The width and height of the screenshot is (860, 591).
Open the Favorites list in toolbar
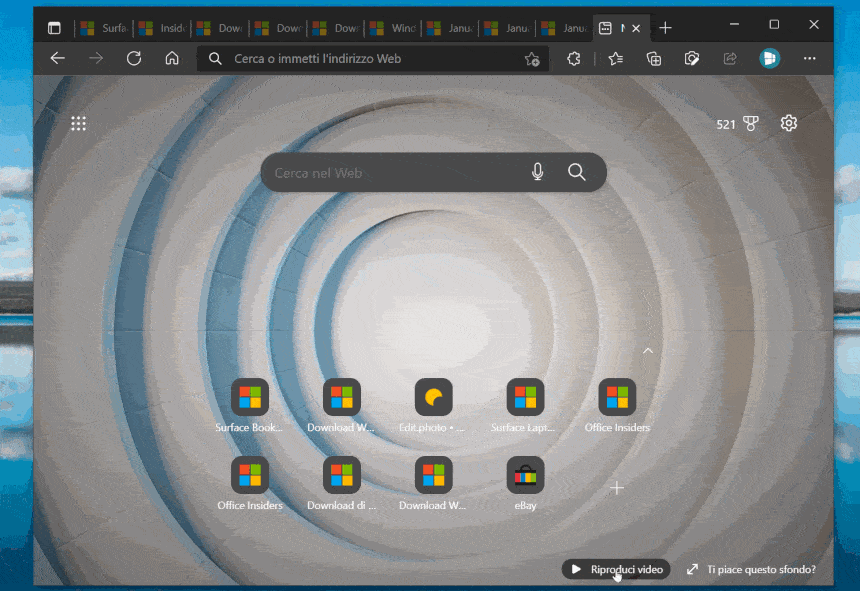coord(615,59)
